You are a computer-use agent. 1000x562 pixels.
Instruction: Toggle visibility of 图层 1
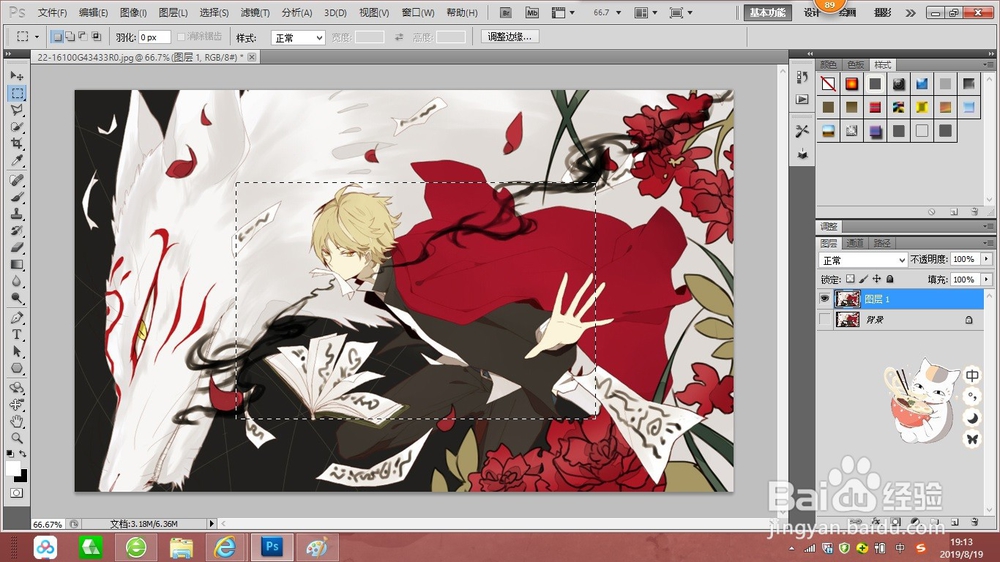coord(825,299)
